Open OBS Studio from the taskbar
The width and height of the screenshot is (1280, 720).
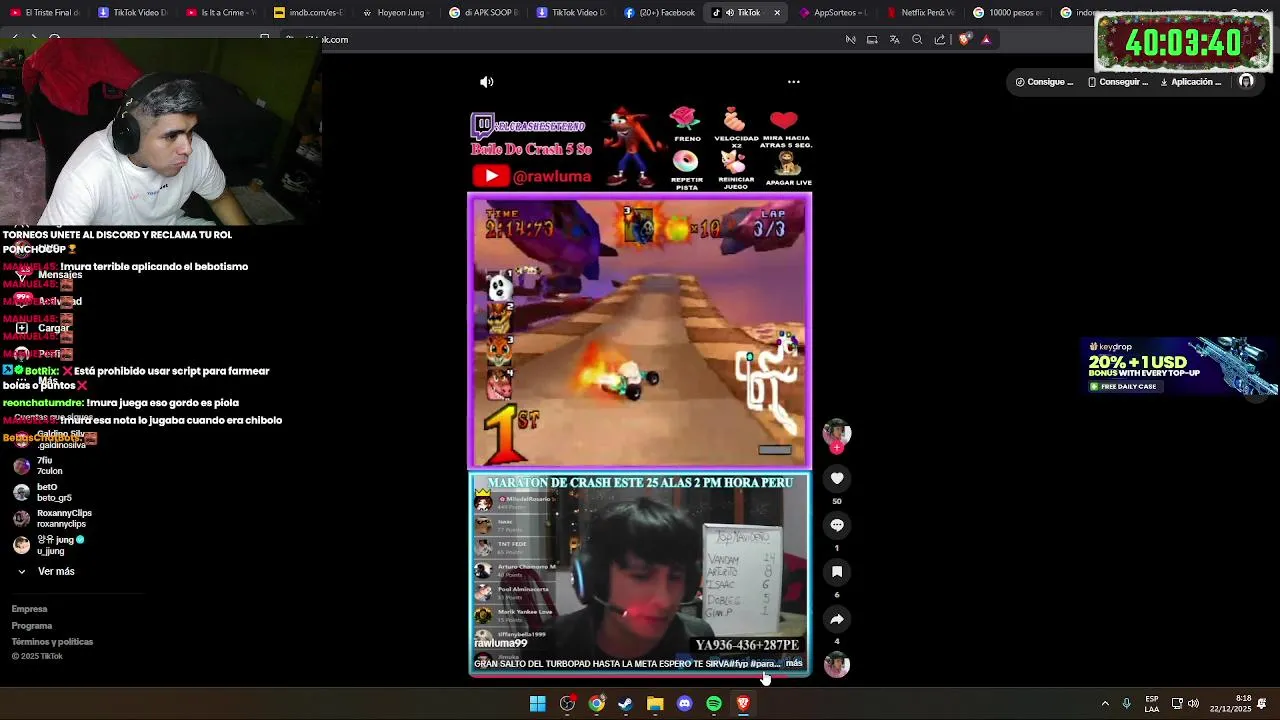pos(567,704)
